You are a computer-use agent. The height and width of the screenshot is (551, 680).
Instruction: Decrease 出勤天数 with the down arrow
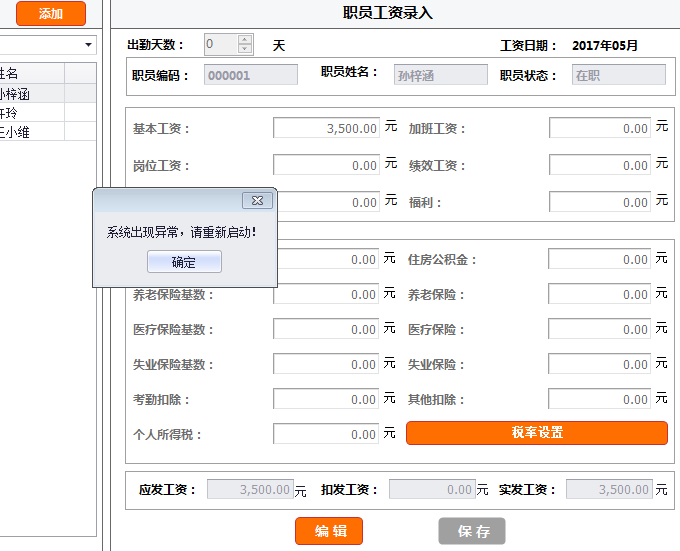click(245, 49)
